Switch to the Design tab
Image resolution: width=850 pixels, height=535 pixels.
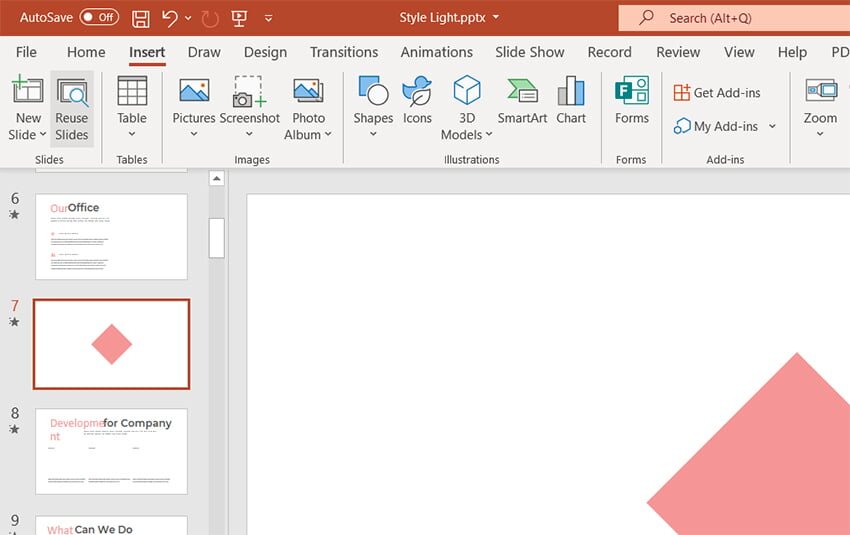[265, 52]
